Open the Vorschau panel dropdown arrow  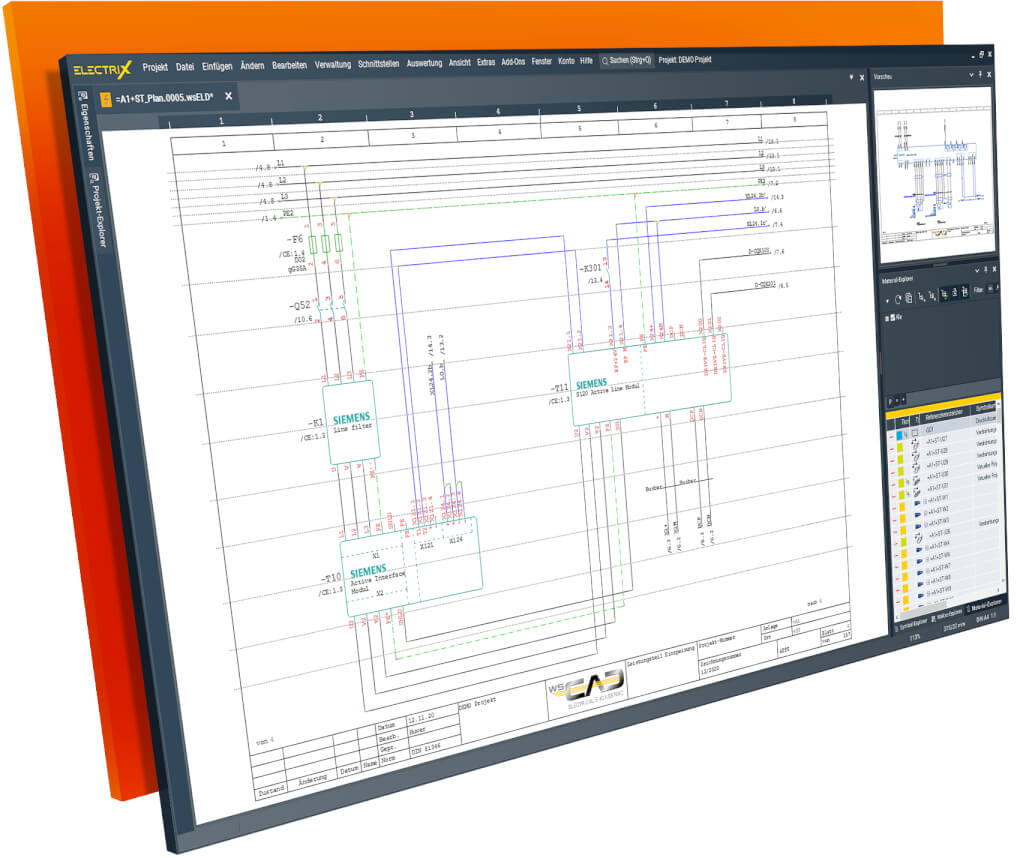[970, 75]
